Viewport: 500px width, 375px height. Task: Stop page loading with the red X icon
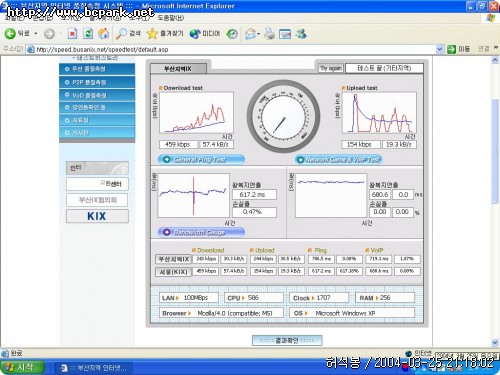pos(72,34)
